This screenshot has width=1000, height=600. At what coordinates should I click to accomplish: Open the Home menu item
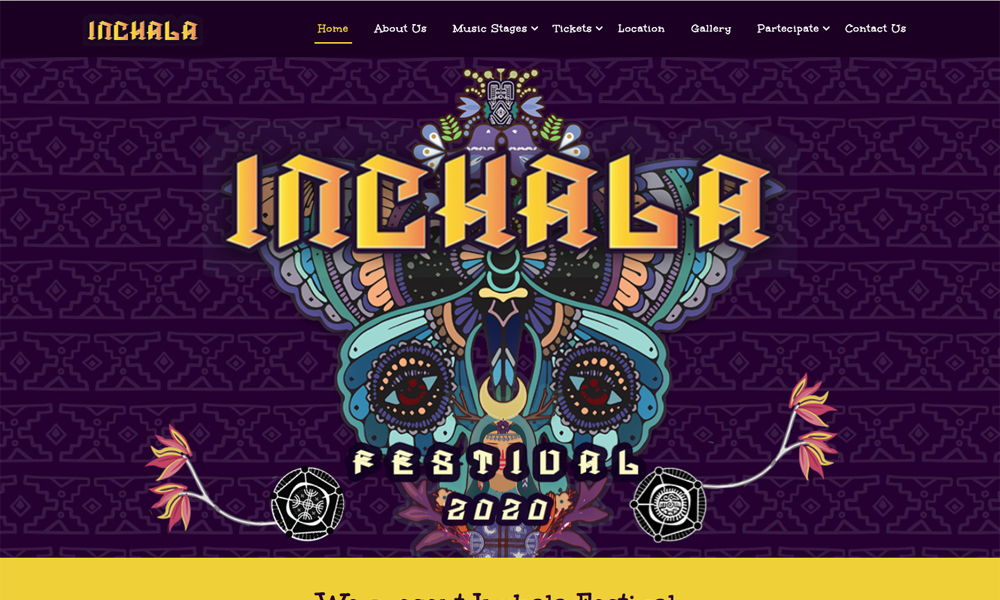coord(332,29)
